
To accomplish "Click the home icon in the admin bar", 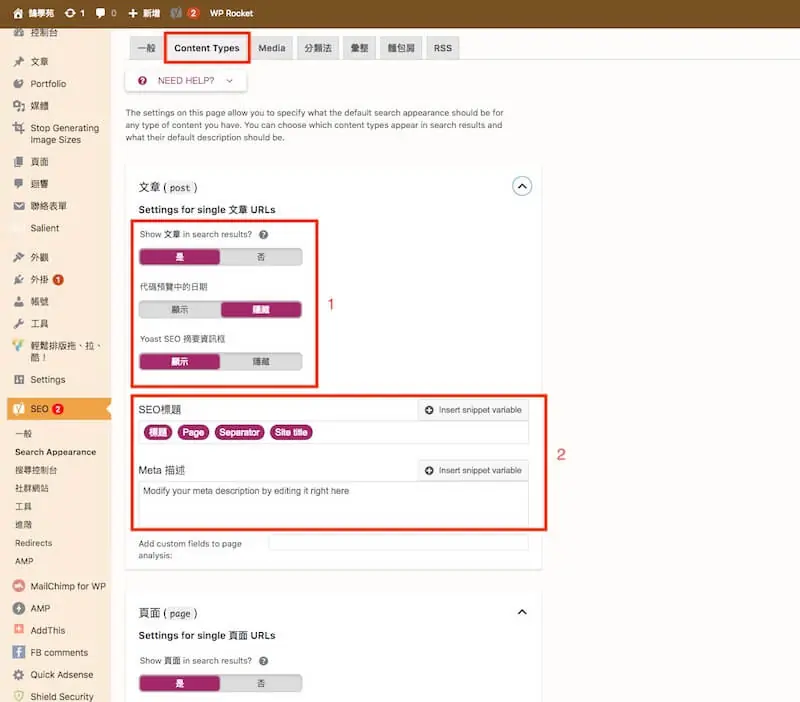I will [18, 13].
